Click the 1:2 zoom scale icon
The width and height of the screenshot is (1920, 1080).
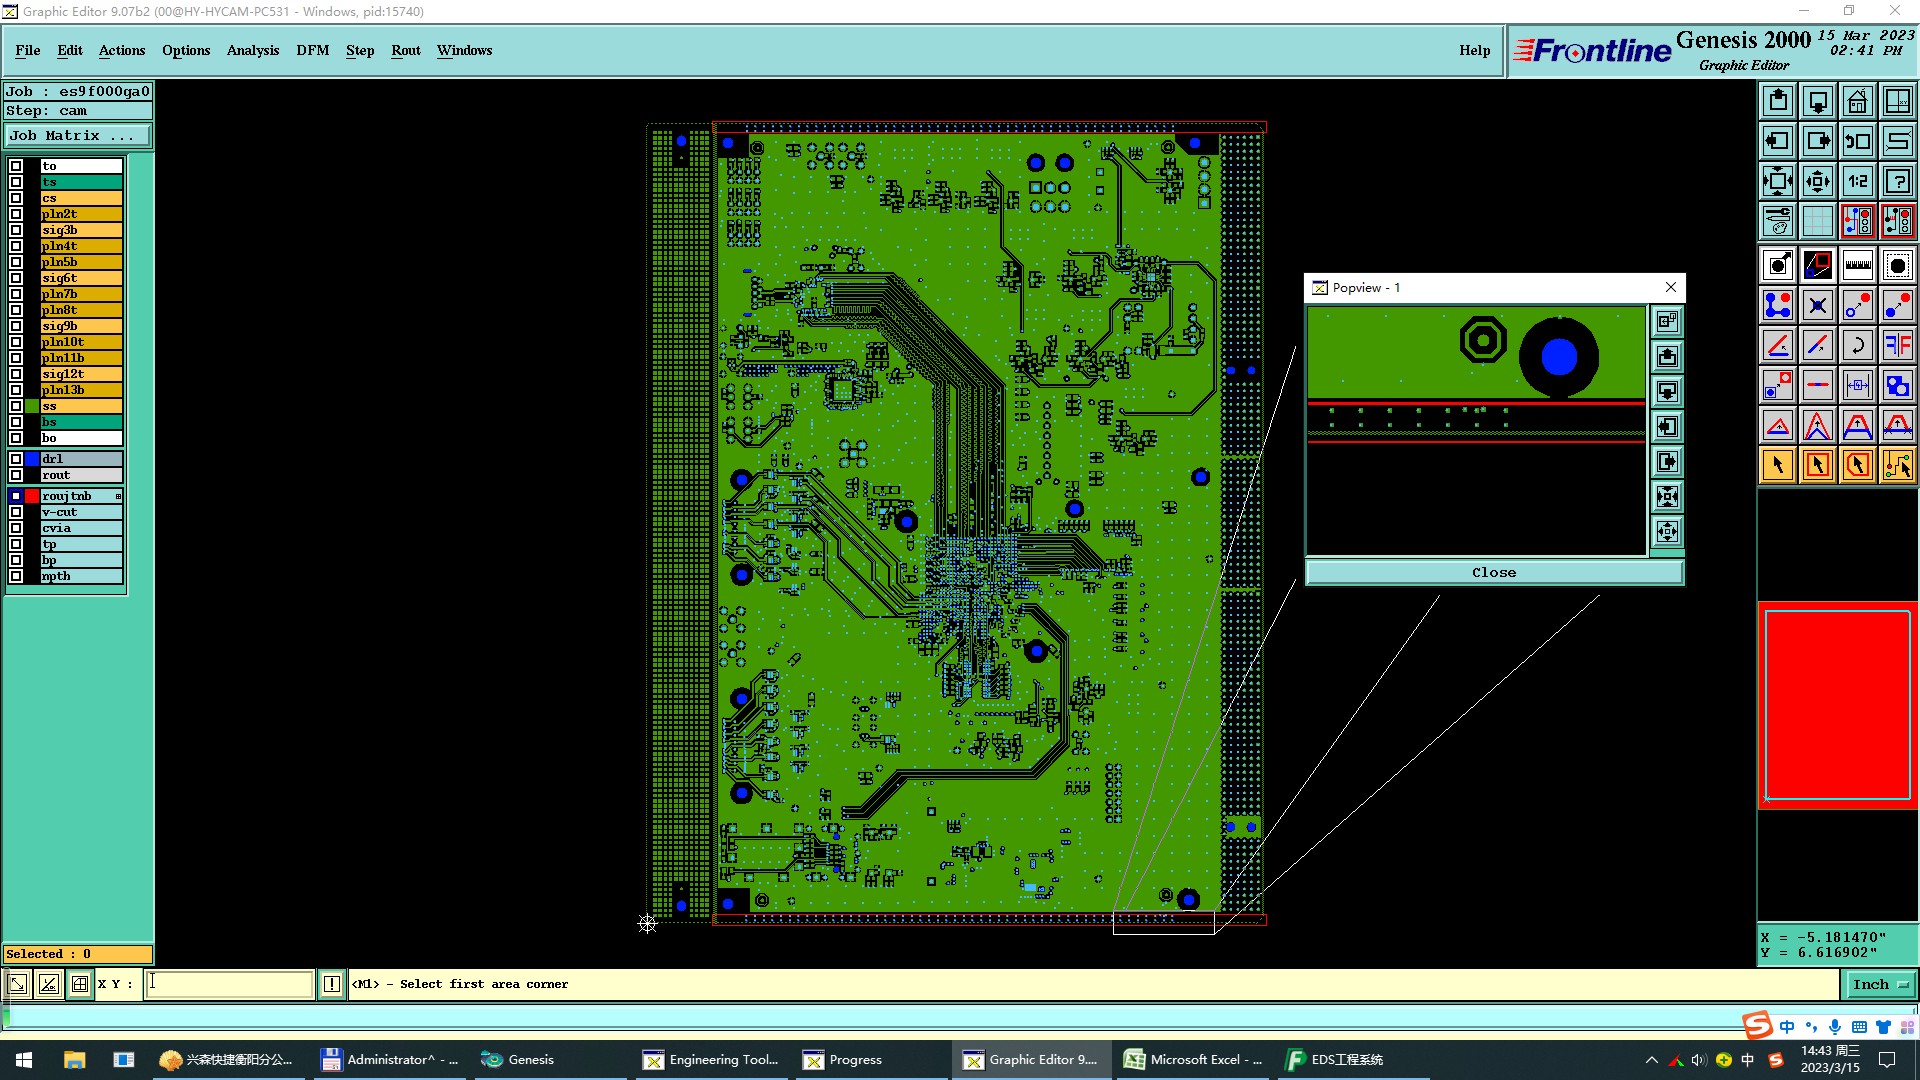tap(1857, 181)
